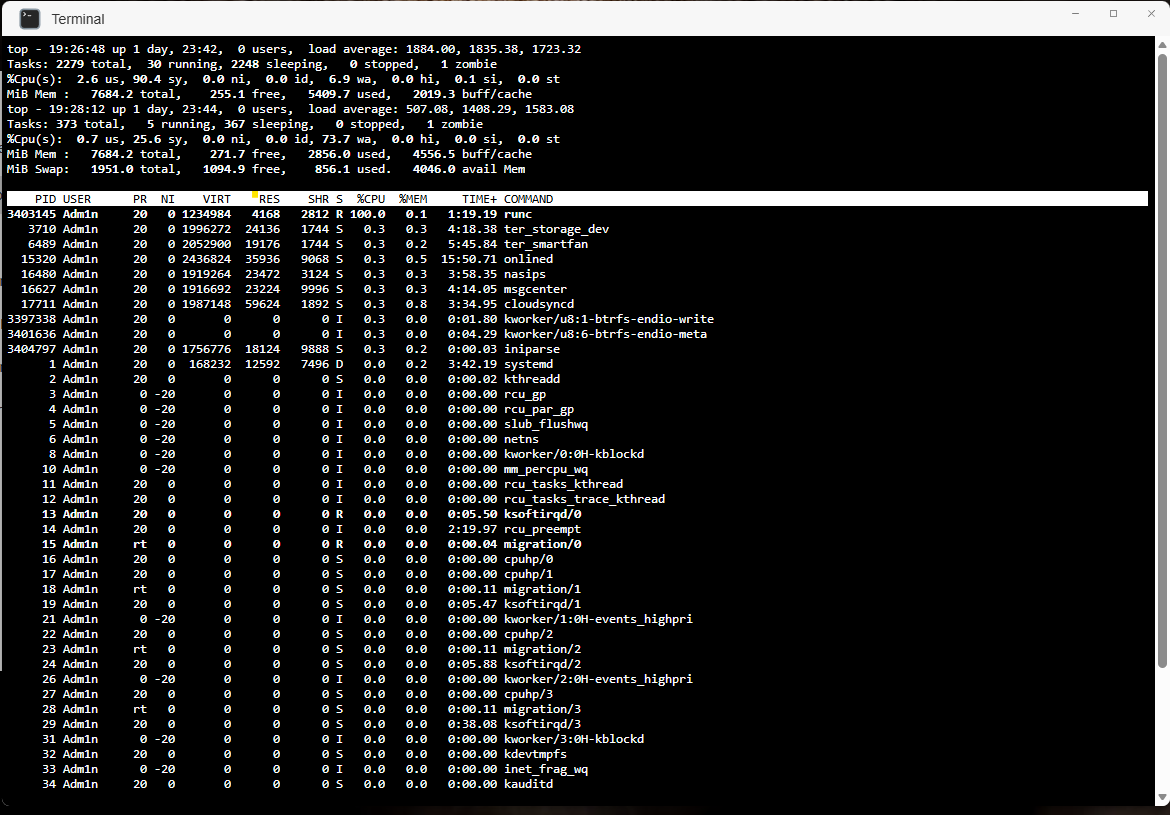
Task: Click the 2436824 VIRT value for onlined
Action: click(207, 259)
